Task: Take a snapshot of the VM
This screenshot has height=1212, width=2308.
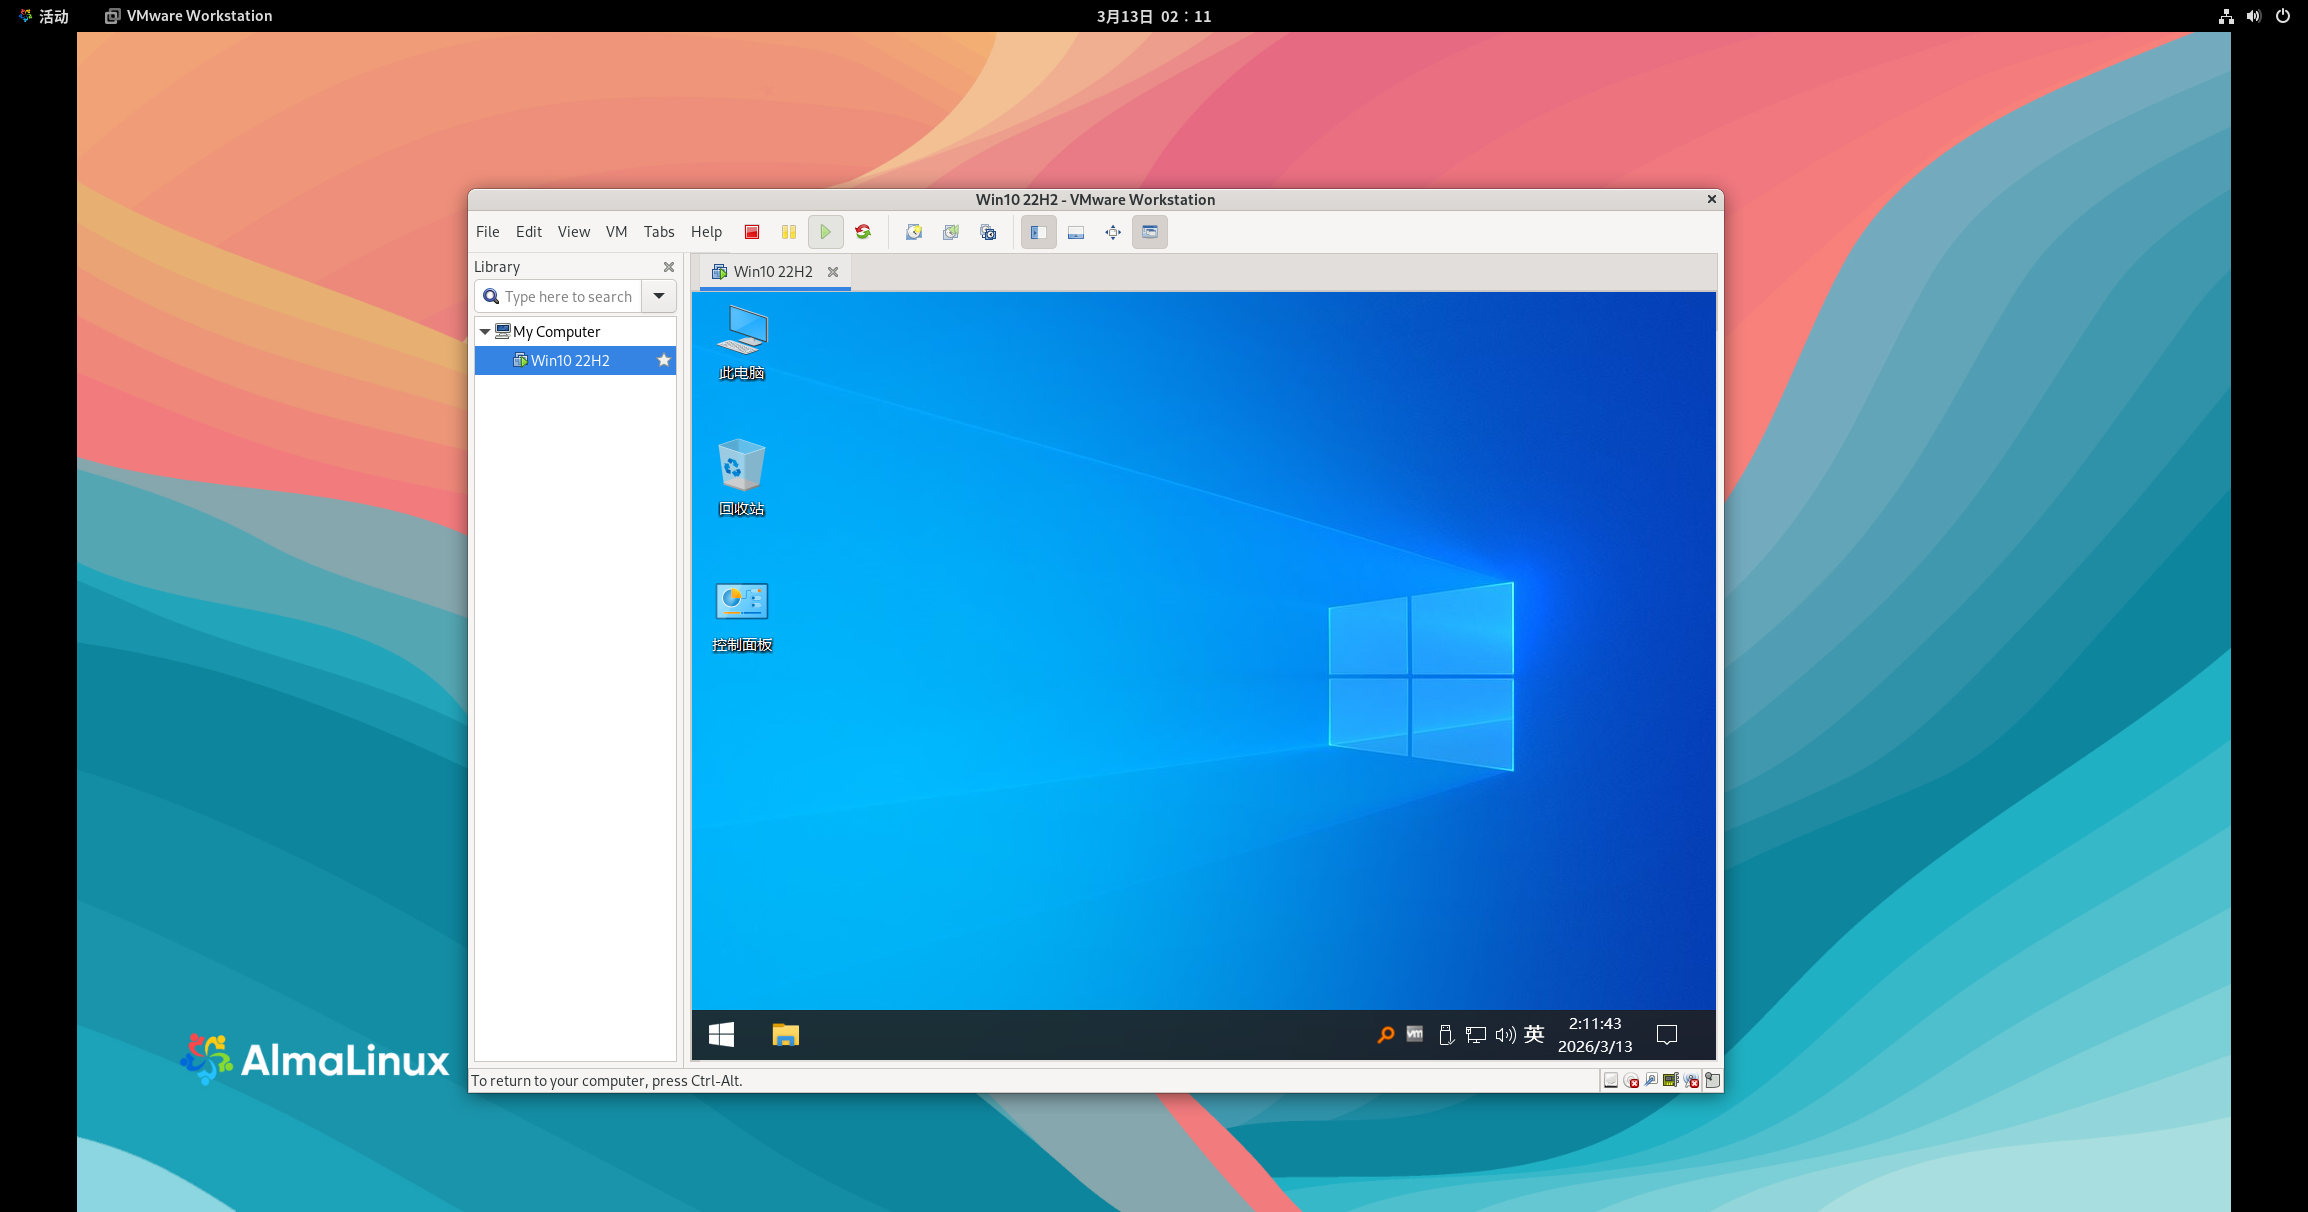Action: 914,232
